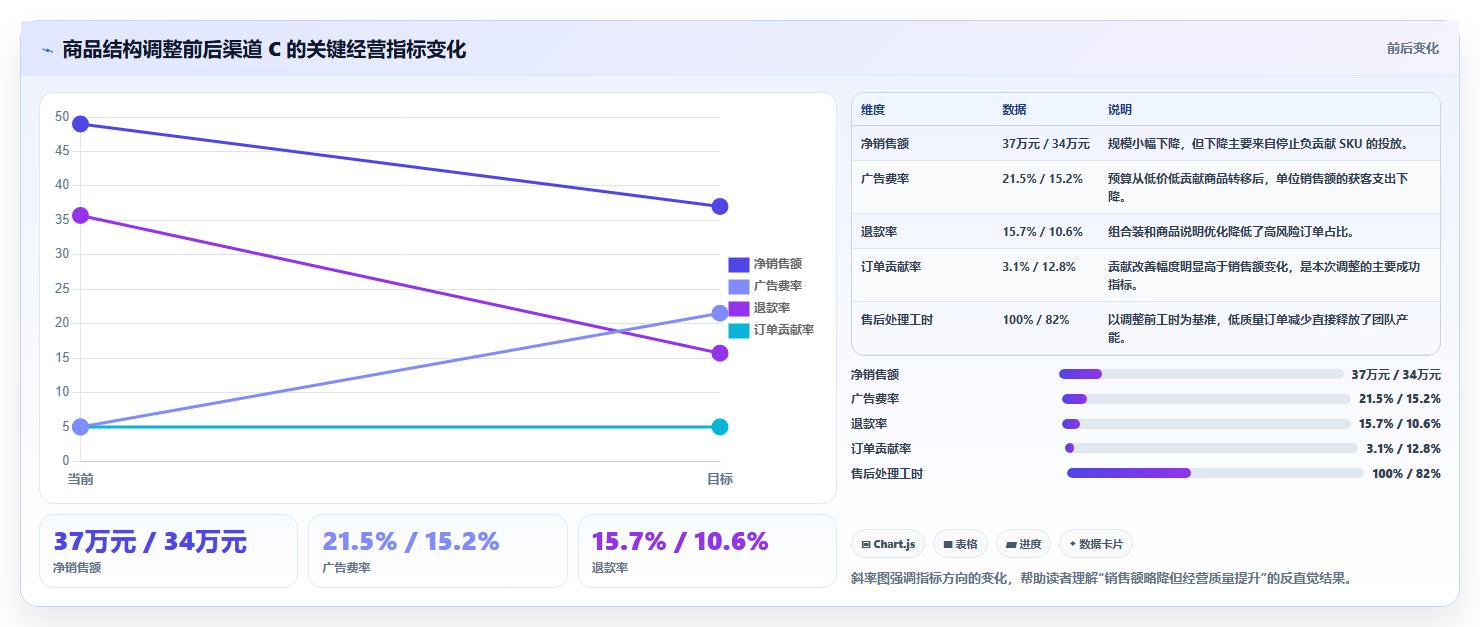Toggle the 退款率 legend color box

[738, 308]
